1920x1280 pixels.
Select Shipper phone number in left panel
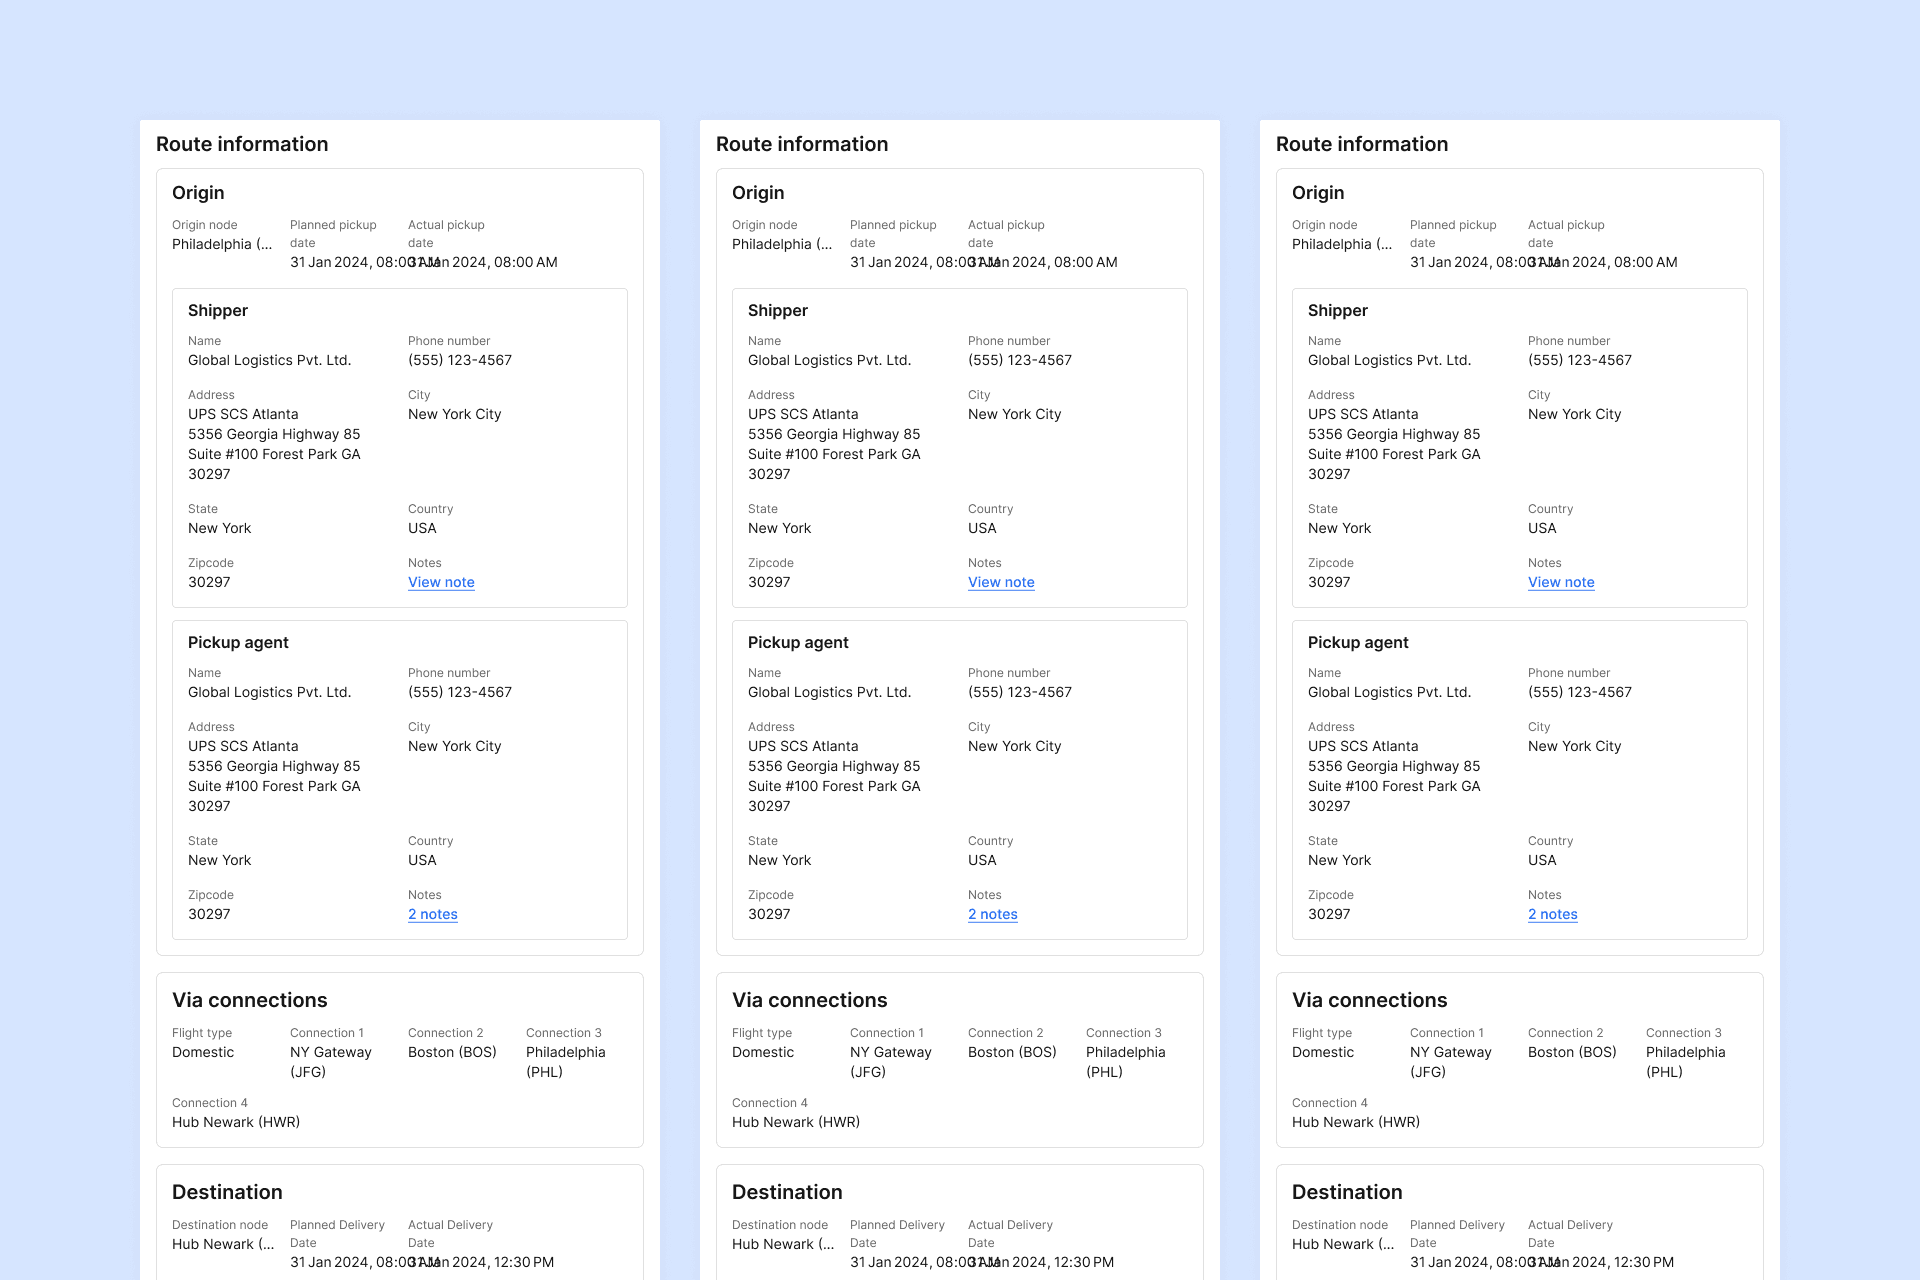(459, 360)
